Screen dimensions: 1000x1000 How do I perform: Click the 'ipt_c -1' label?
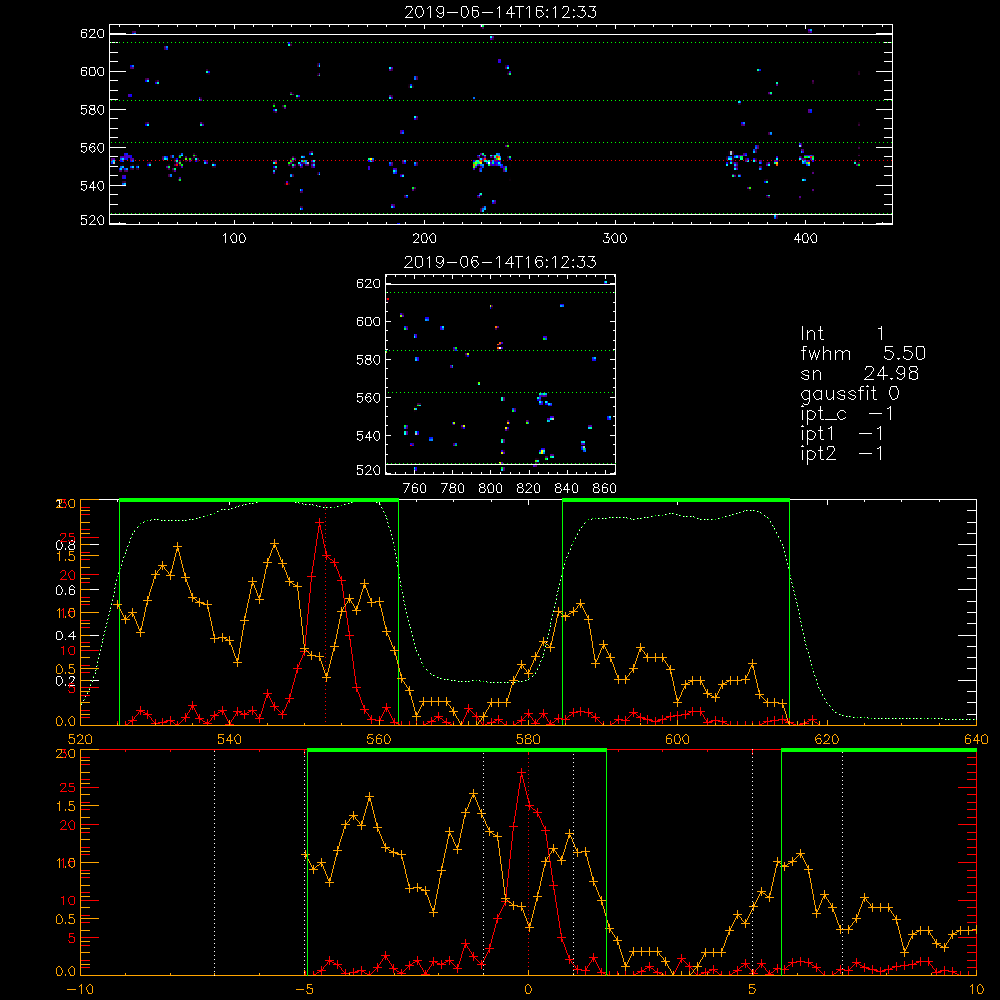(846, 414)
